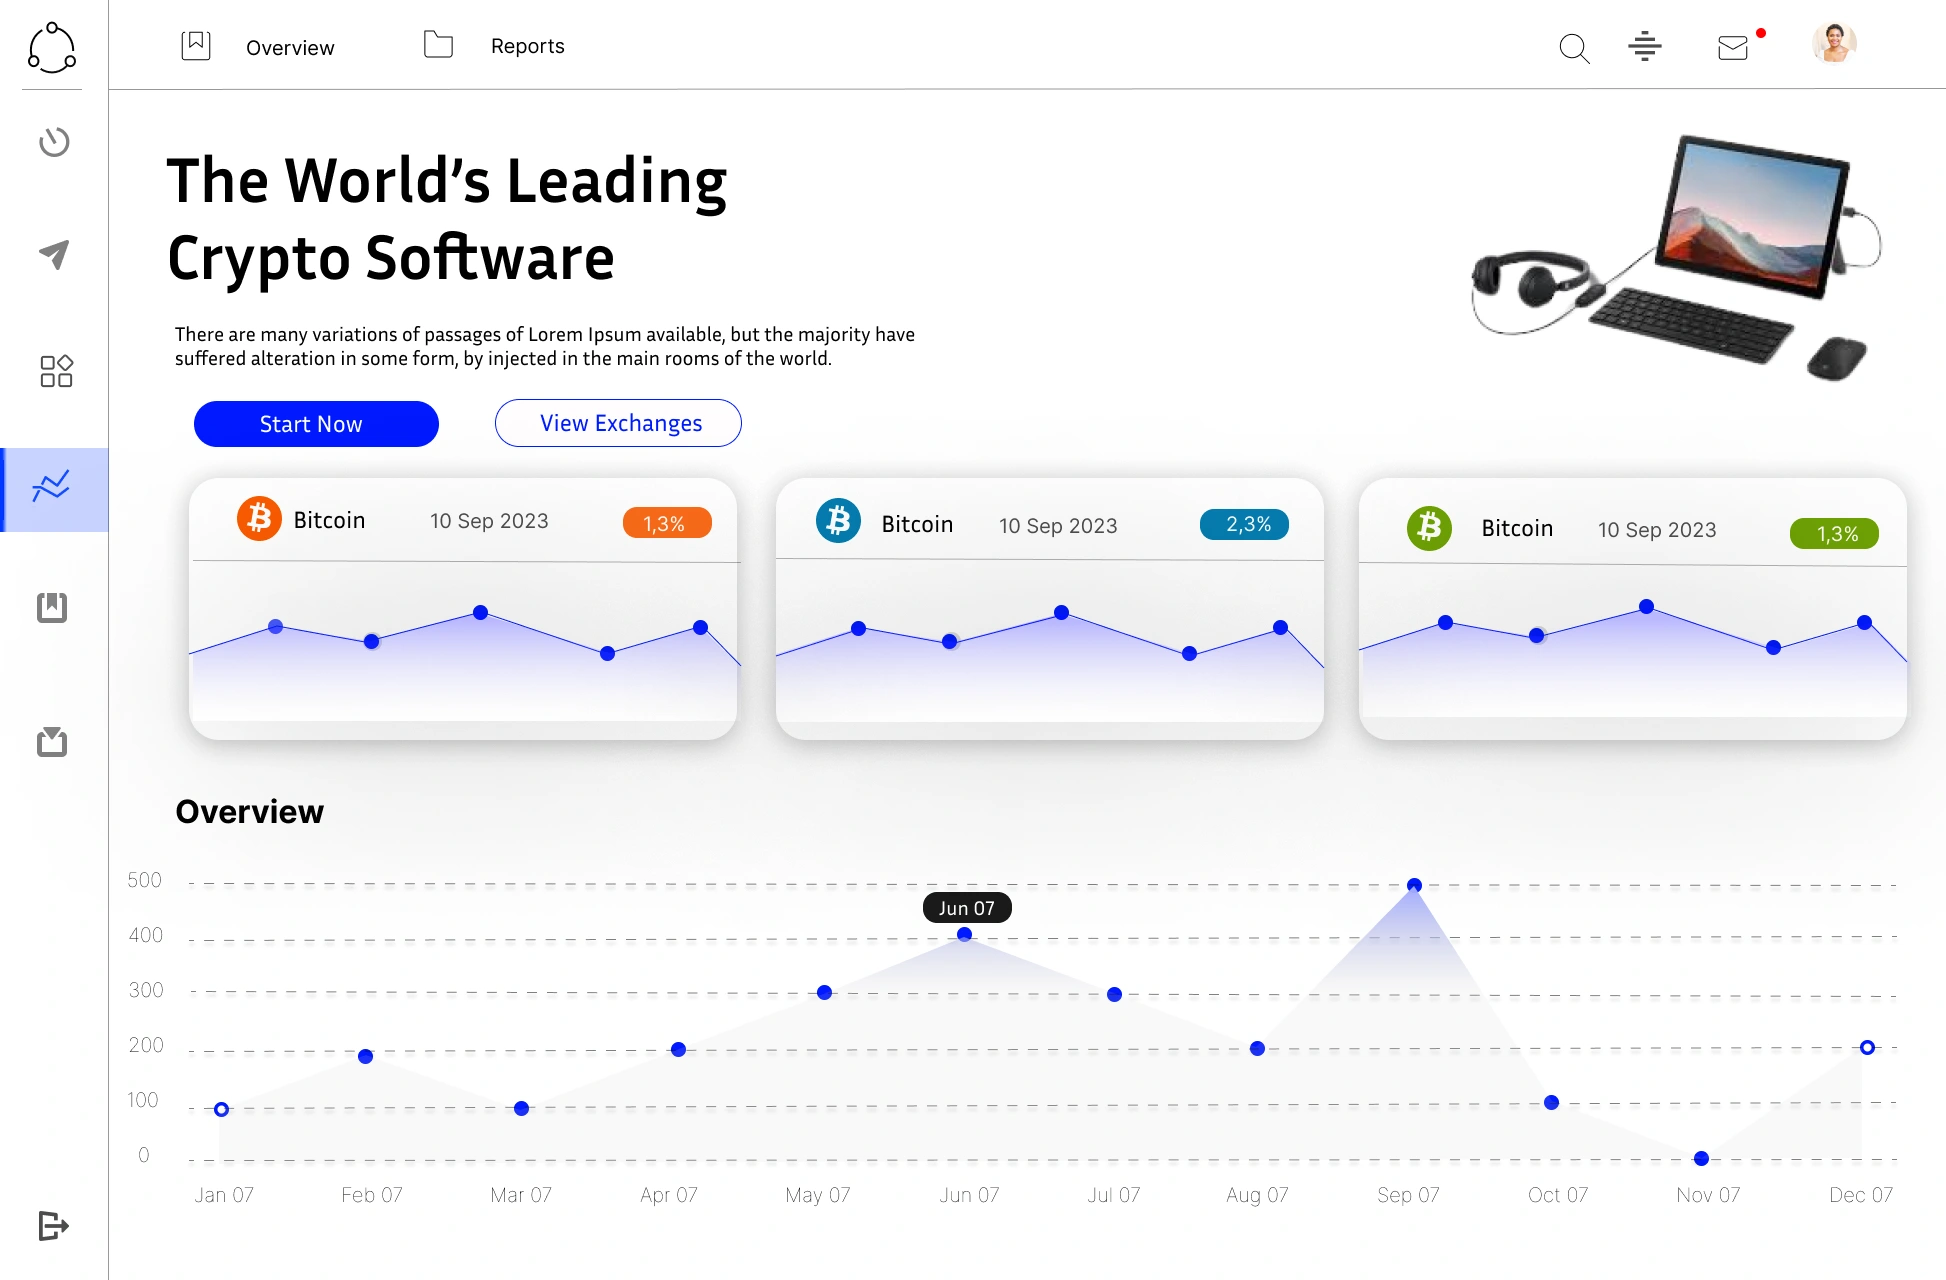The height and width of the screenshot is (1280, 1946).
Task: Switch to the Reports tab
Action: 527,46
